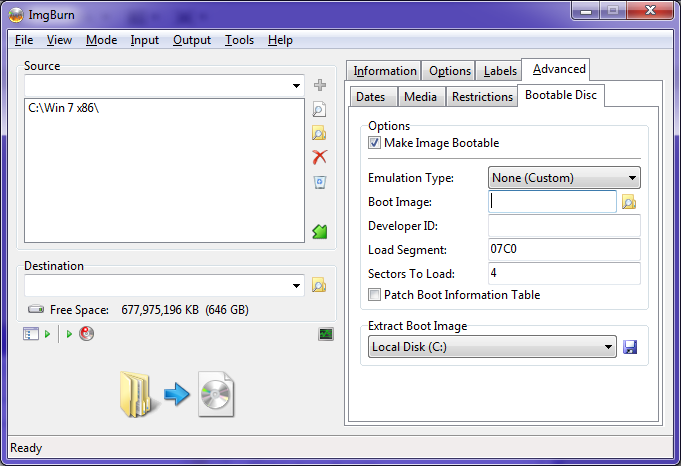This screenshot has height=466, width=681.
Task: Save extracted boot image via floppy icon
Action: (x=630, y=347)
